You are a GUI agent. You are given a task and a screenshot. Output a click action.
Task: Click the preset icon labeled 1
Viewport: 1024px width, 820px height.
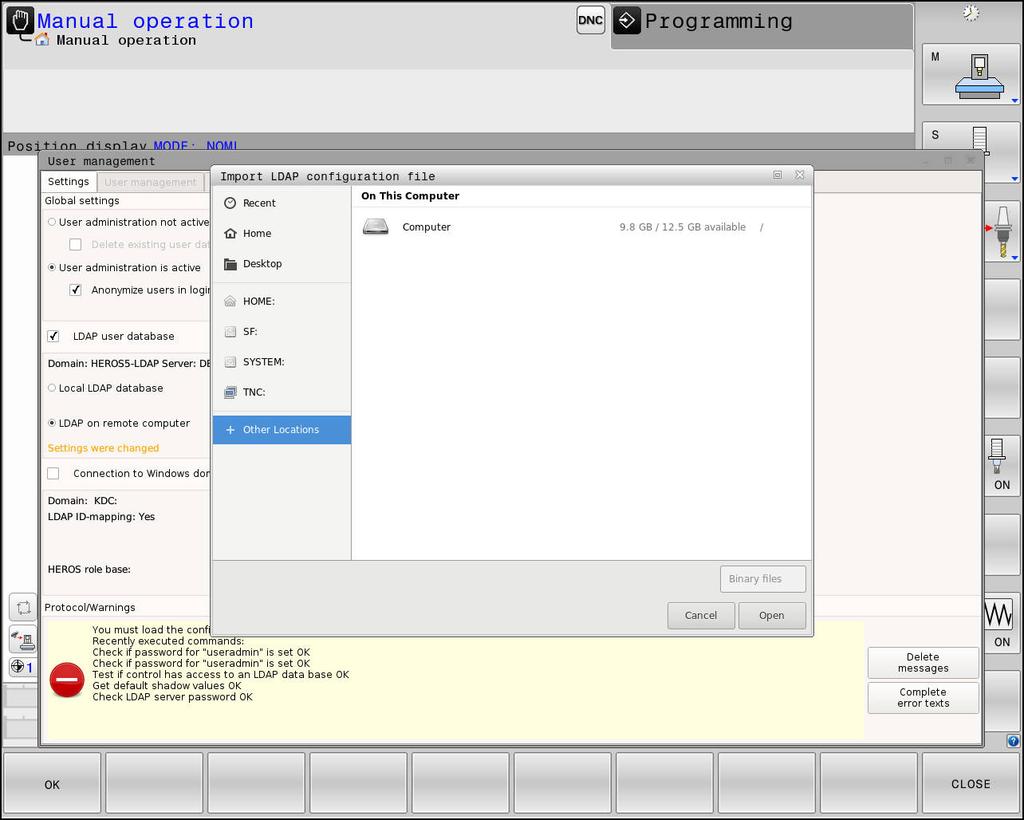point(22,667)
